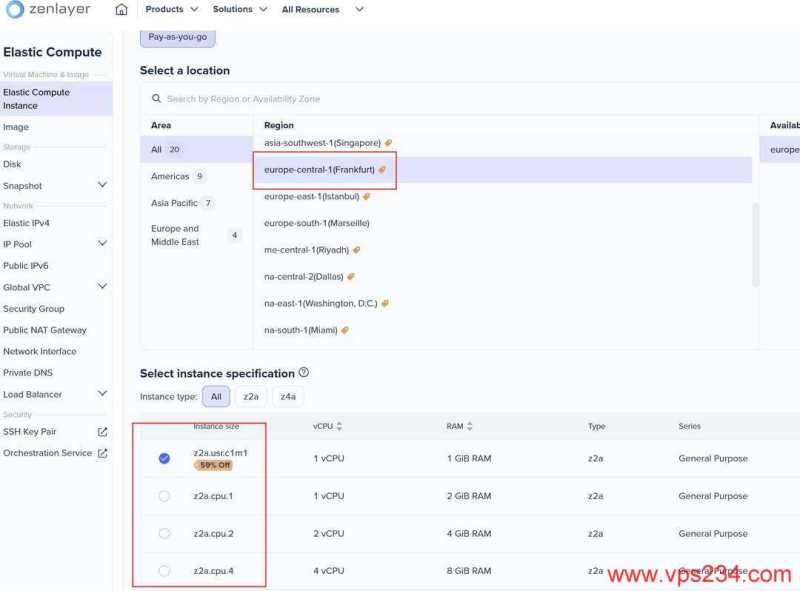
Task: Open SSH Key Pair external link icon
Action: point(102,432)
